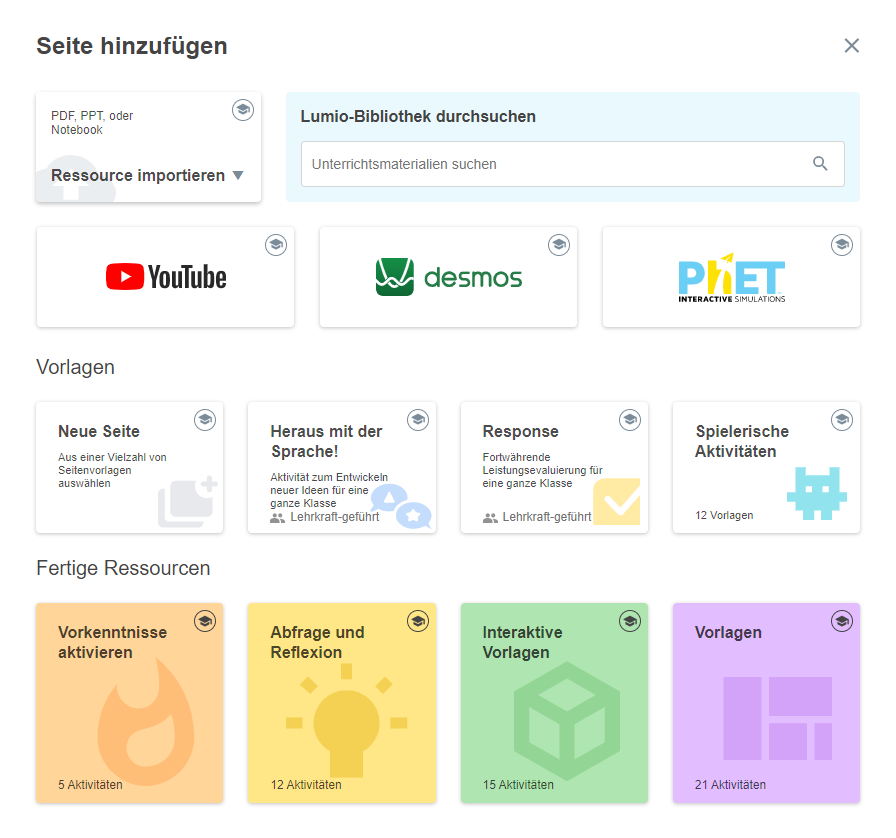Click the Unterrichtsmaterialien suchen search field
Viewport: 896px width, 838px height.
pos(555,164)
